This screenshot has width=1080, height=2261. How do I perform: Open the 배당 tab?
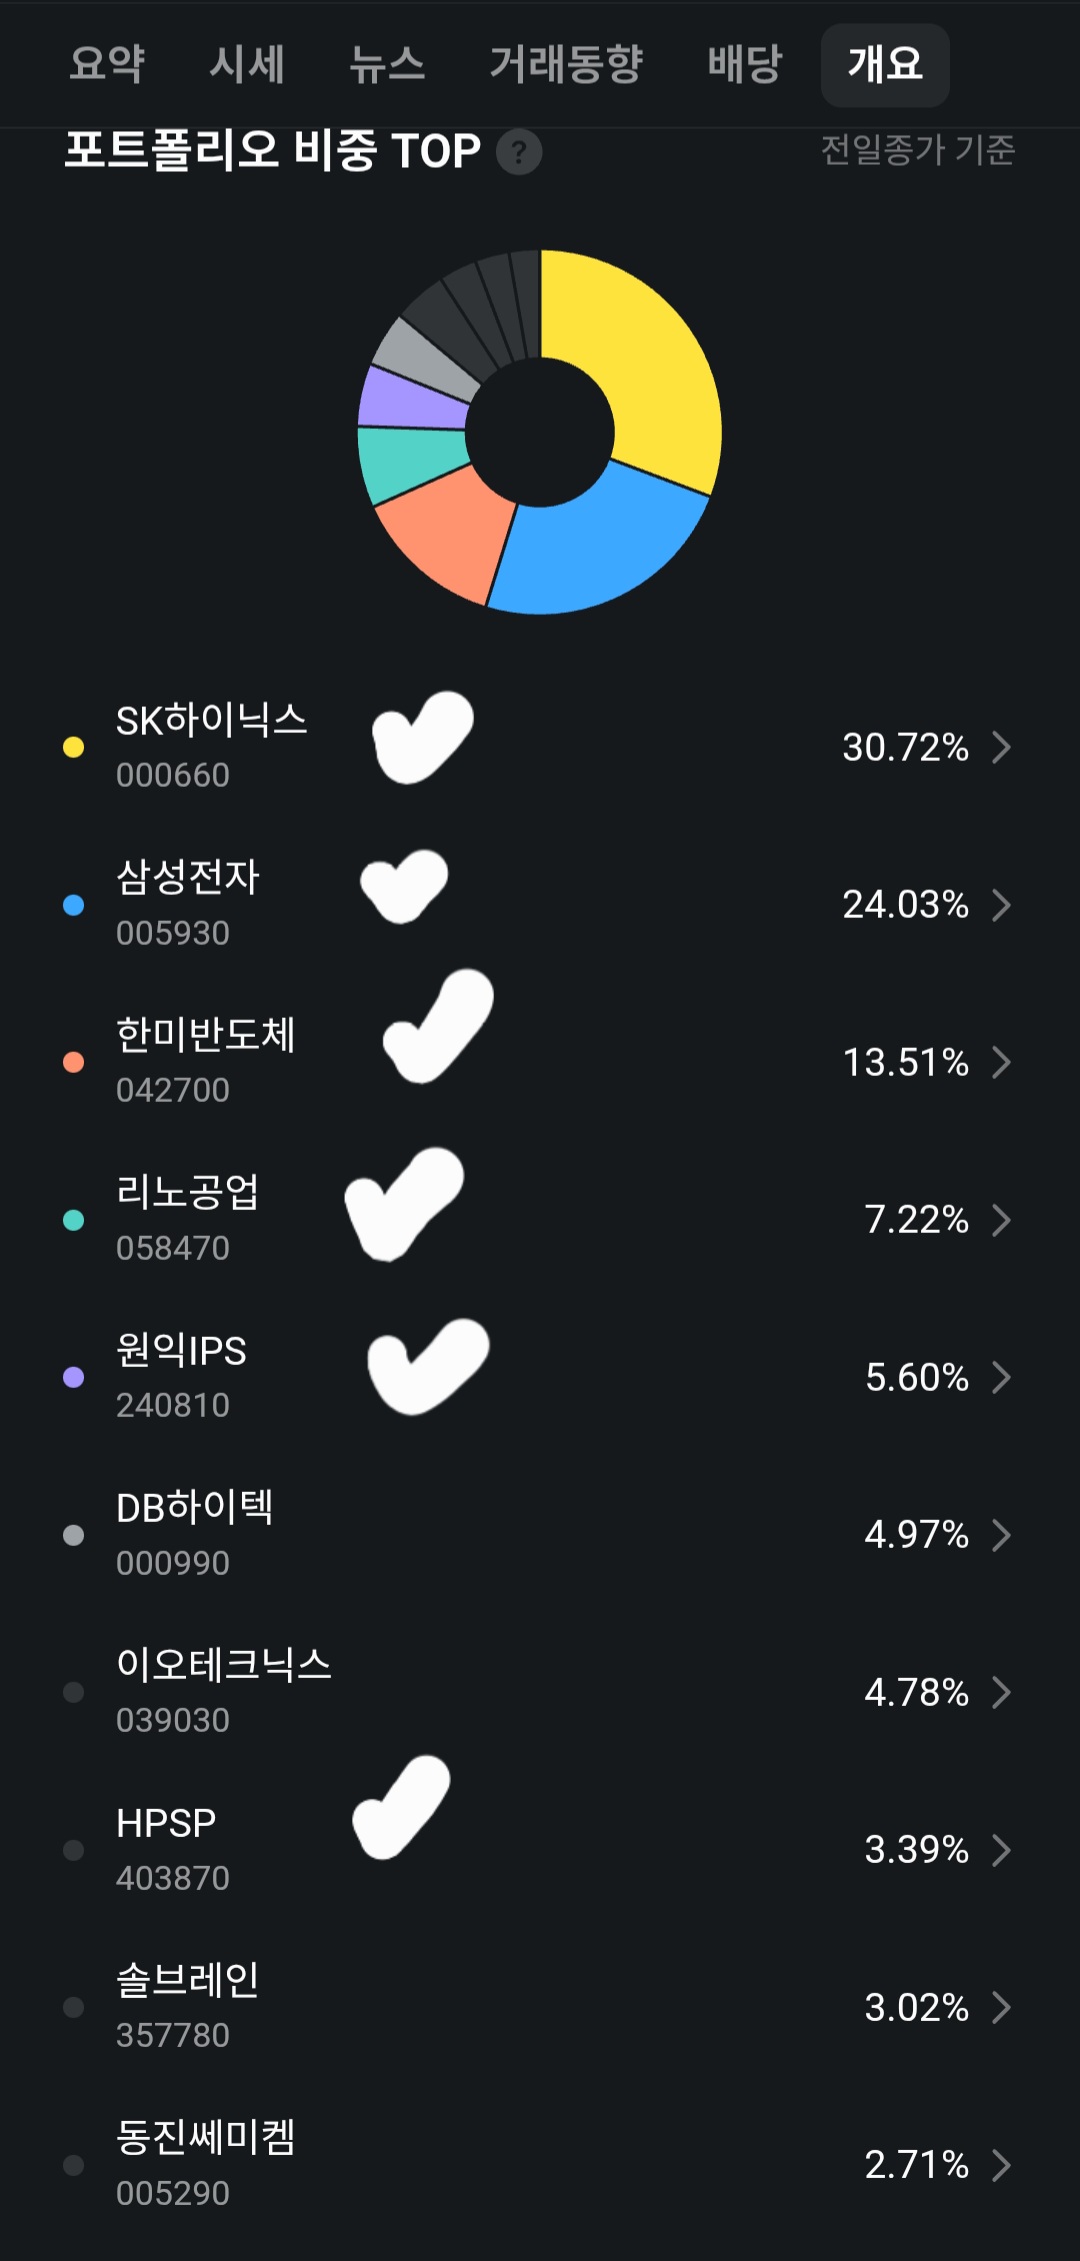coord(744,65)
